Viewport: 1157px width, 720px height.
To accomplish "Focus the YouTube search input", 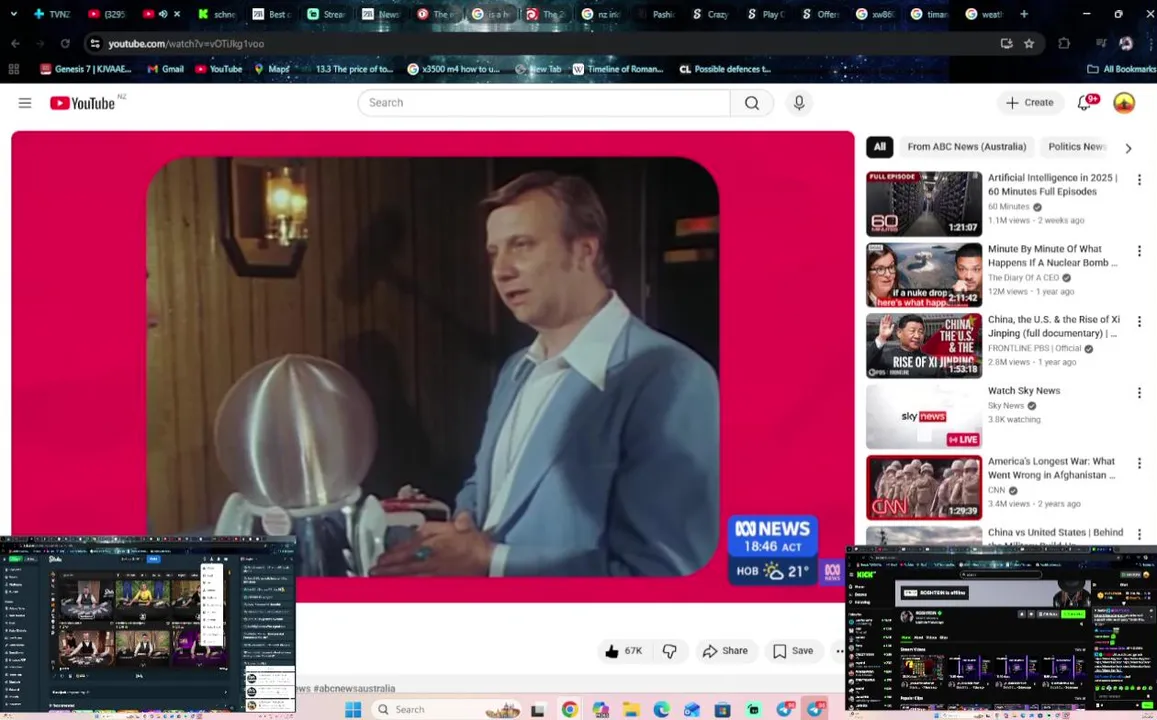I will tap(545, 103).
